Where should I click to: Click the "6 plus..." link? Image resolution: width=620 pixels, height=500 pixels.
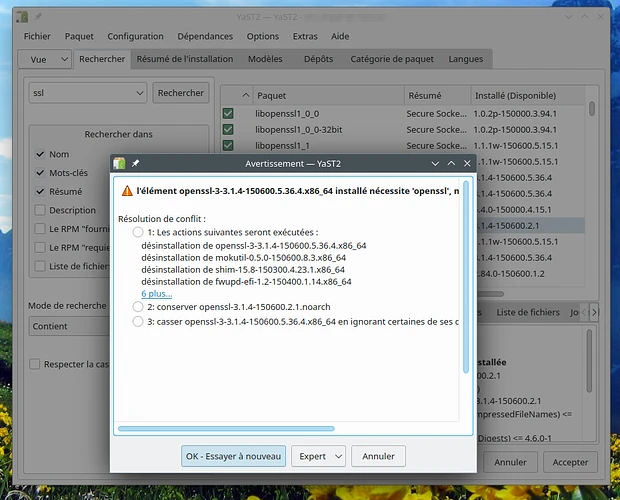[x=157, y=294]
